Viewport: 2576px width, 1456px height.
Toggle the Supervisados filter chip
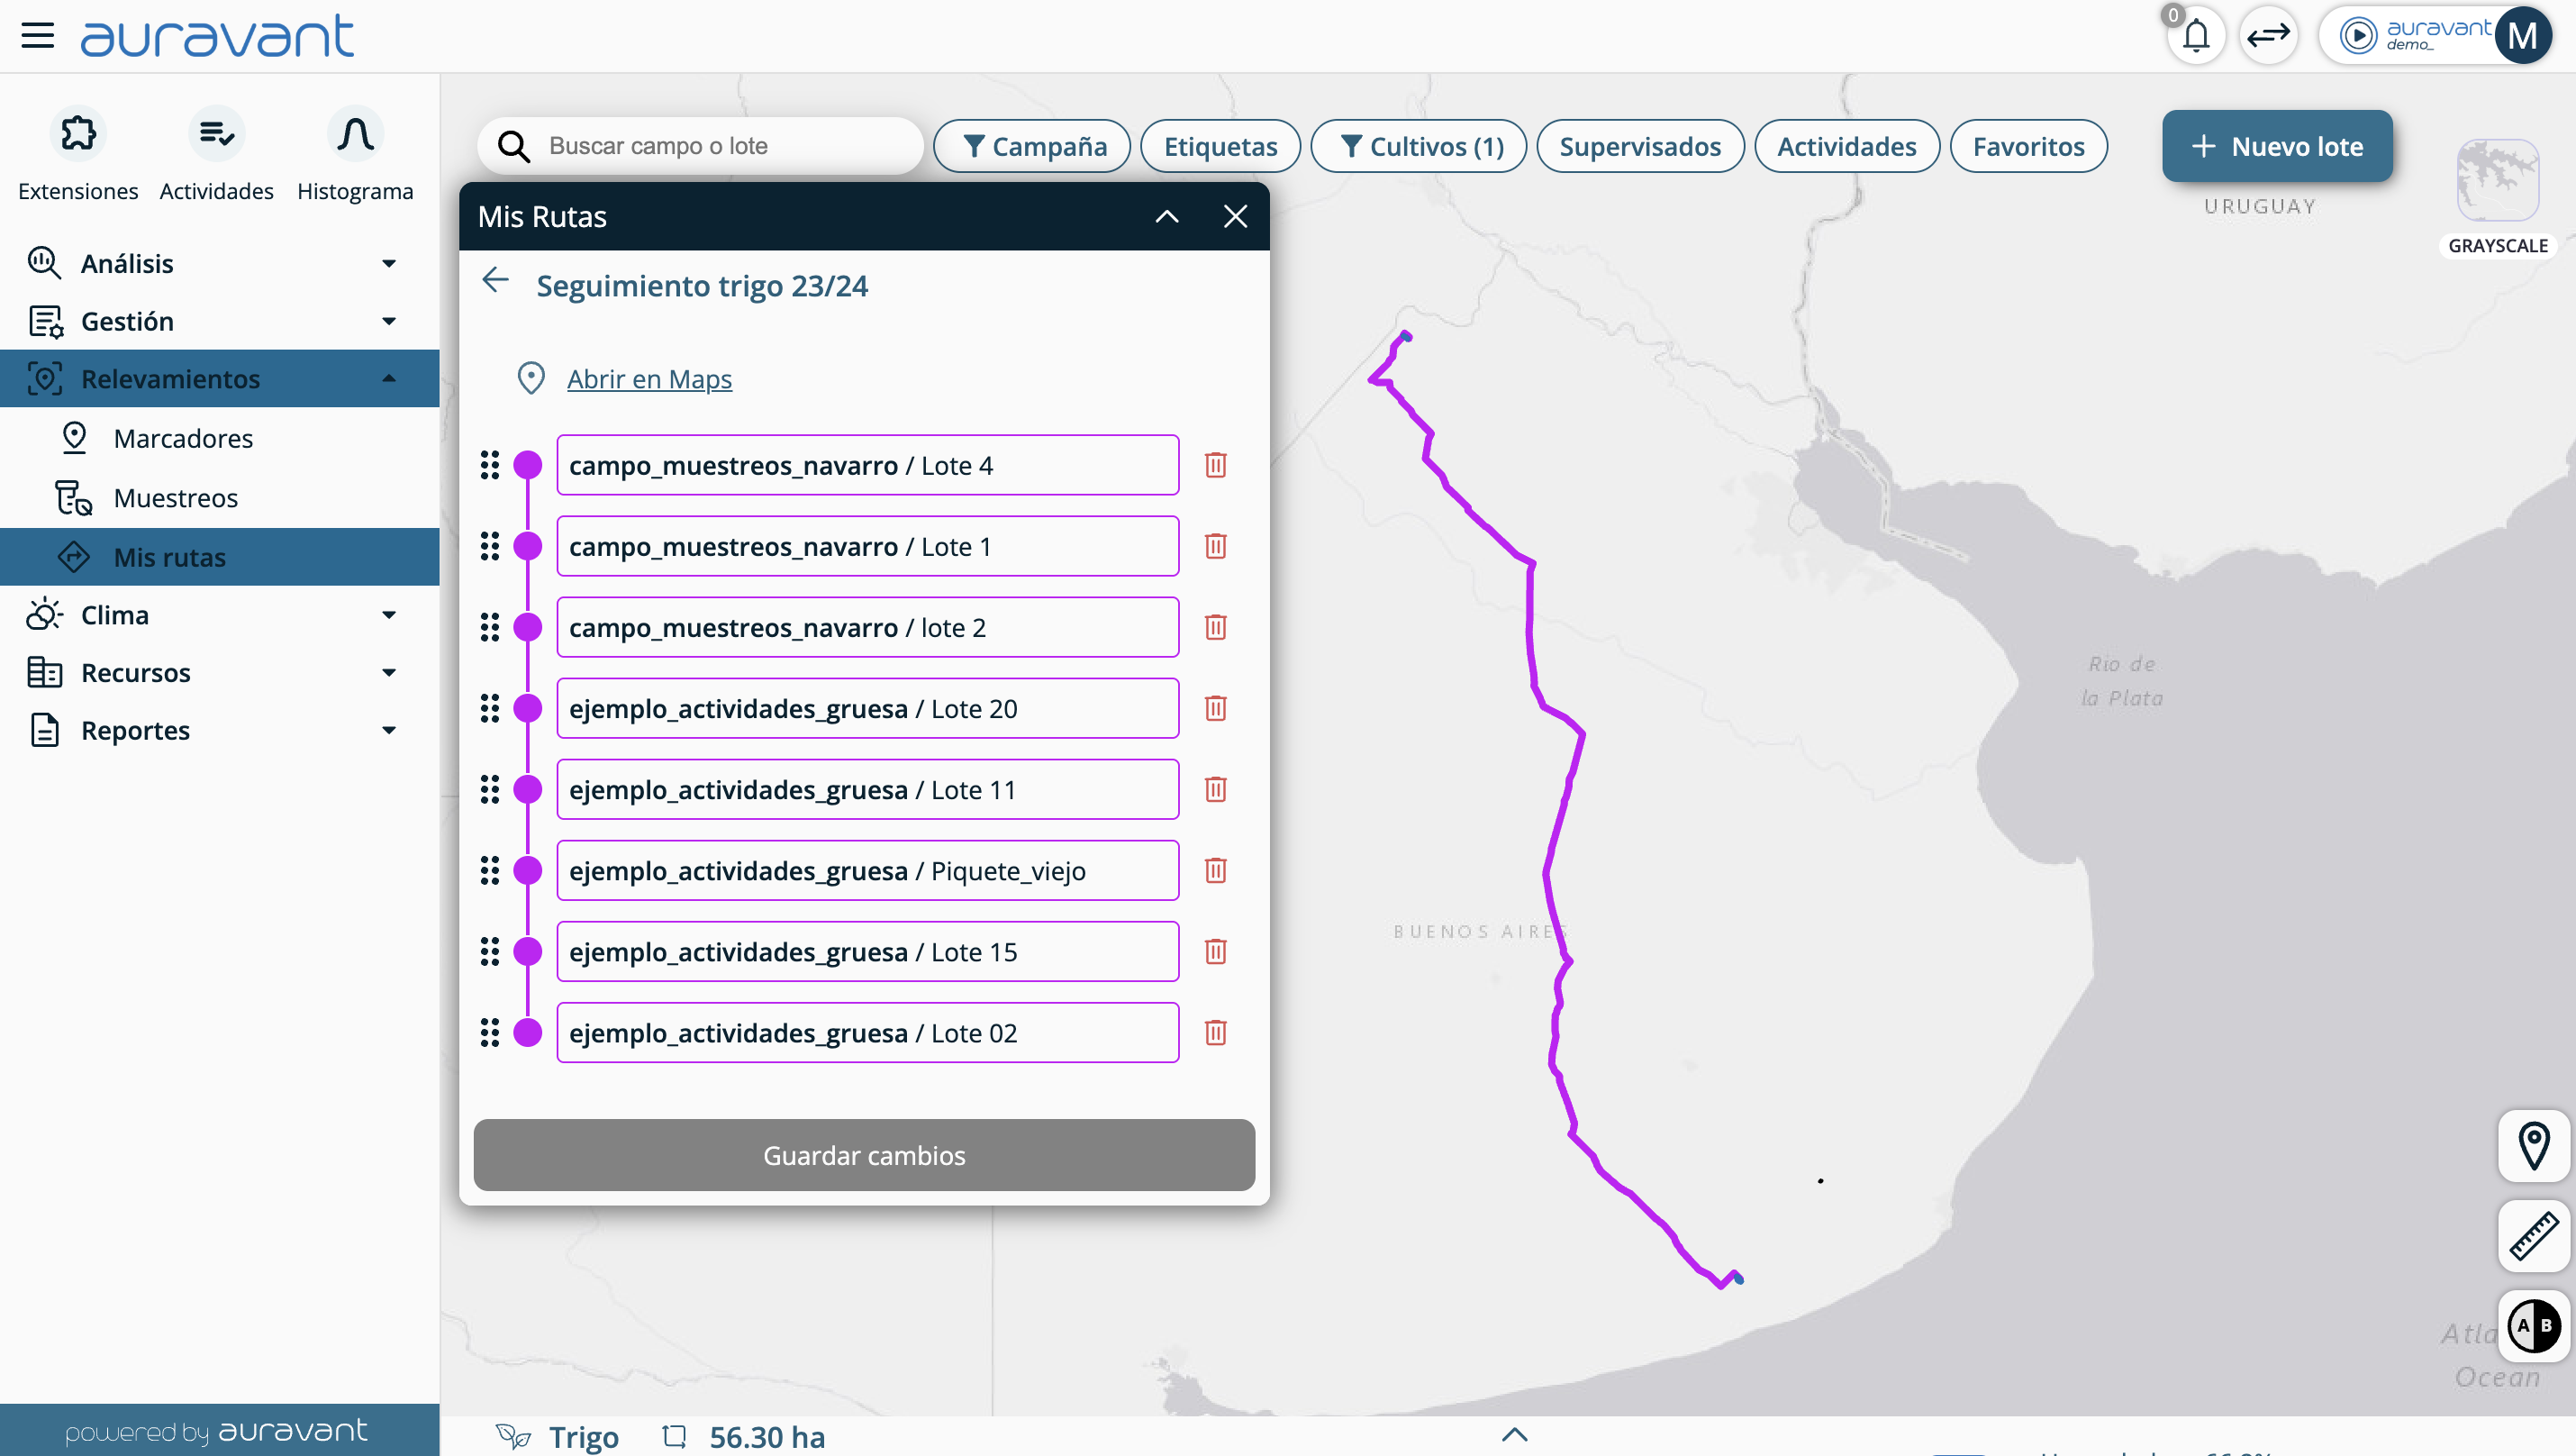pos(1639,146)
